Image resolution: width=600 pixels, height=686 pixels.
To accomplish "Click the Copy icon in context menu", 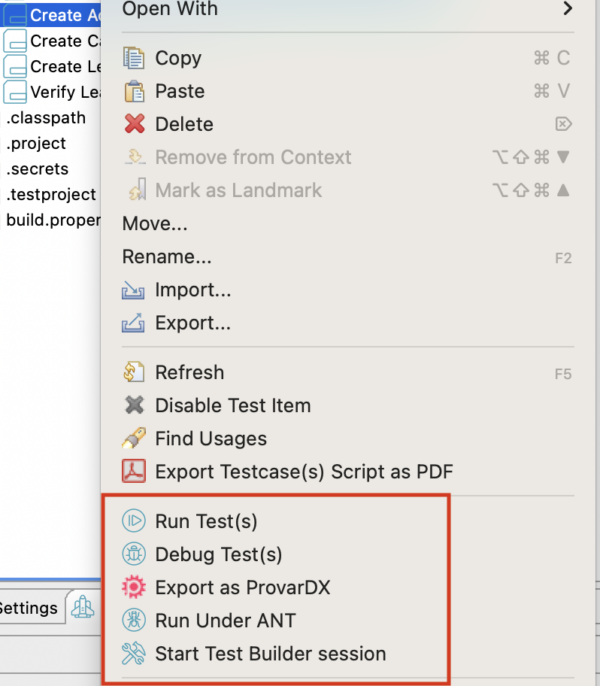I will (x=133, y=58).
